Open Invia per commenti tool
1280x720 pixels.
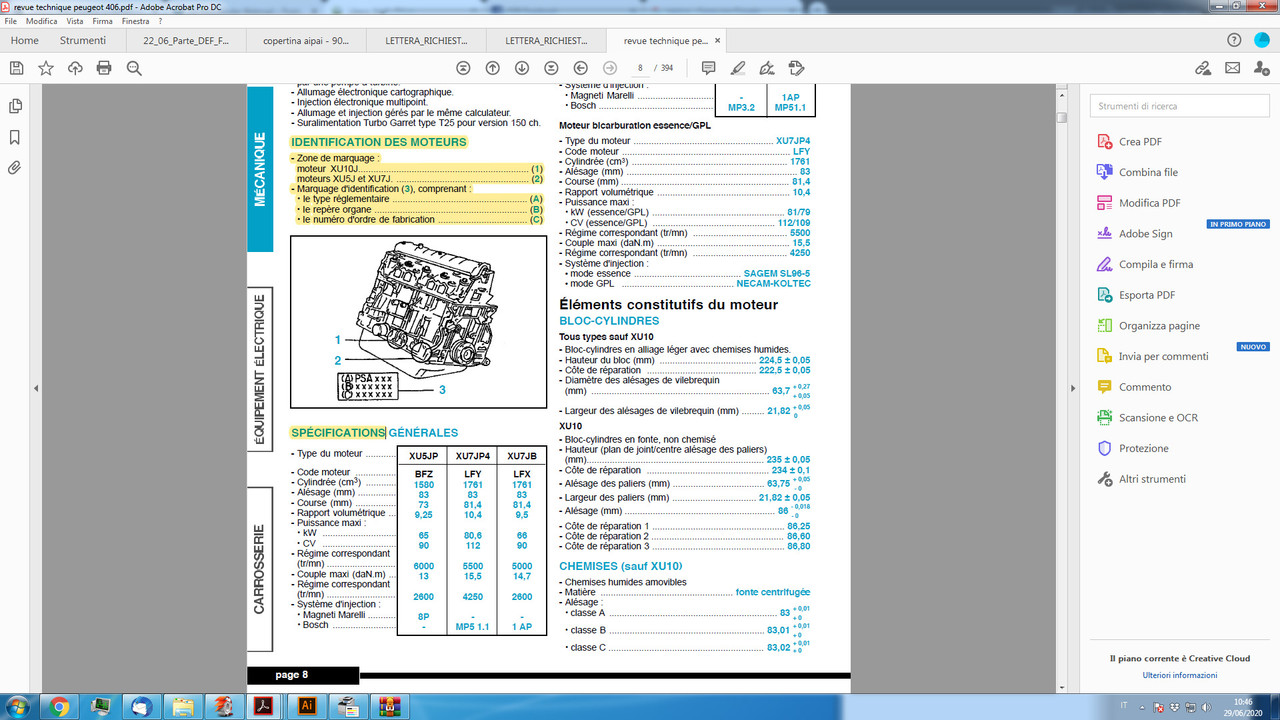(1163, 356)
